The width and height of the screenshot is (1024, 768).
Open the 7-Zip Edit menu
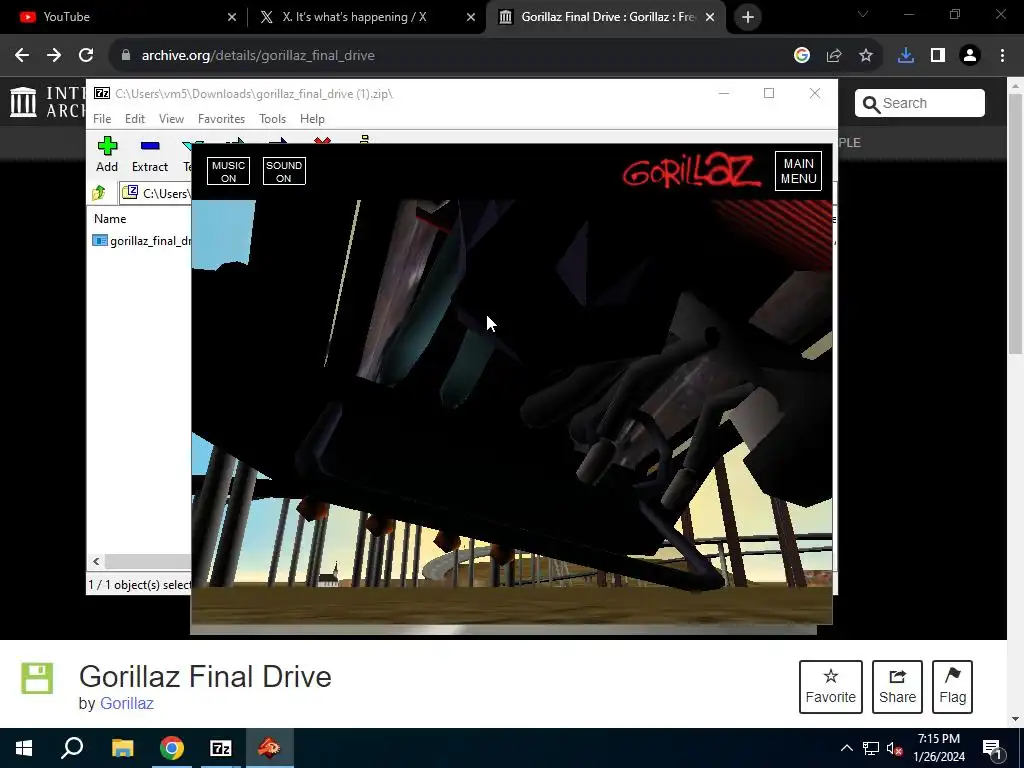tap(135, 119)
